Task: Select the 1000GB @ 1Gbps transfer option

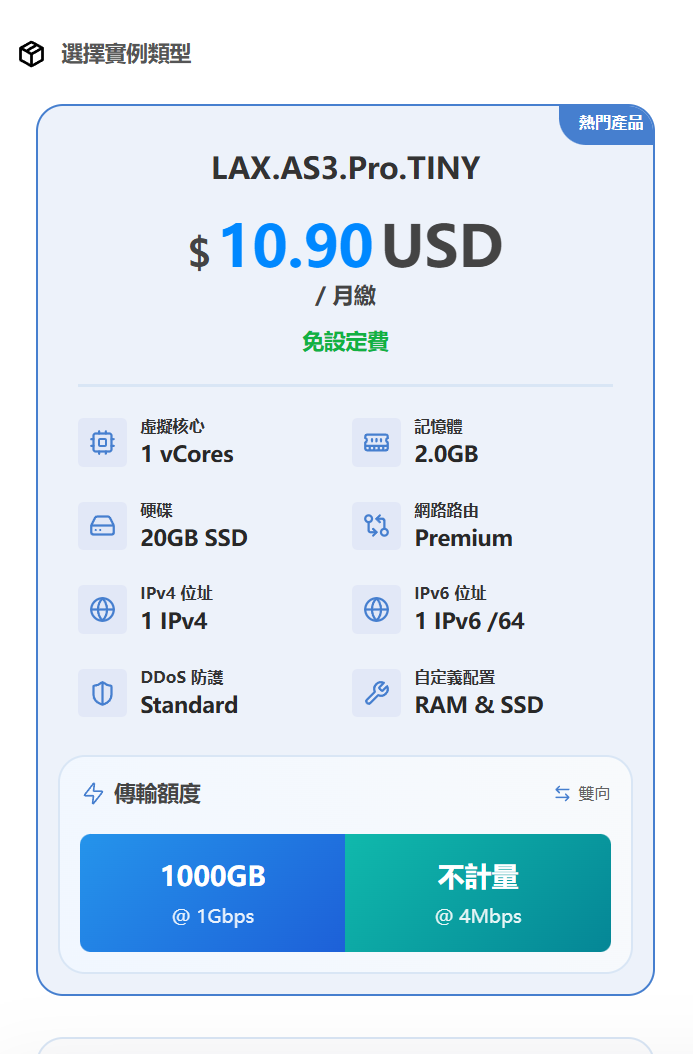Action: pos(212,893)
